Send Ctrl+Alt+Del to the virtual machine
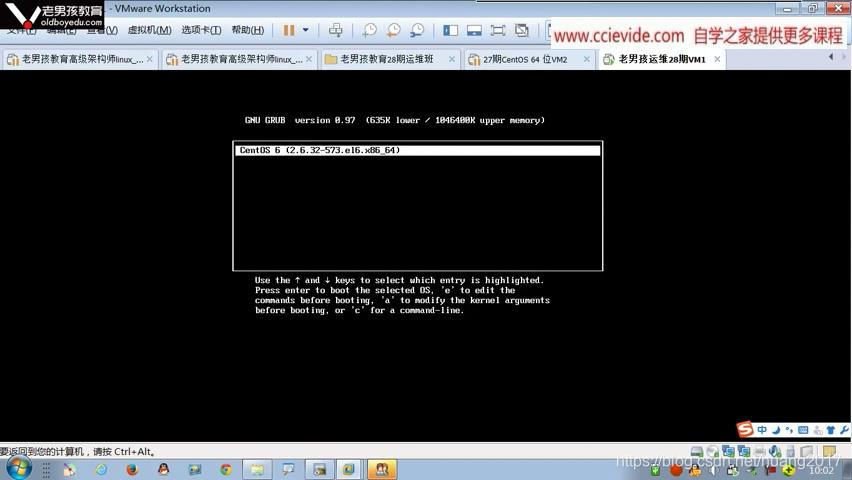Screen dimensions: 852x480 [x=335, y=30]
